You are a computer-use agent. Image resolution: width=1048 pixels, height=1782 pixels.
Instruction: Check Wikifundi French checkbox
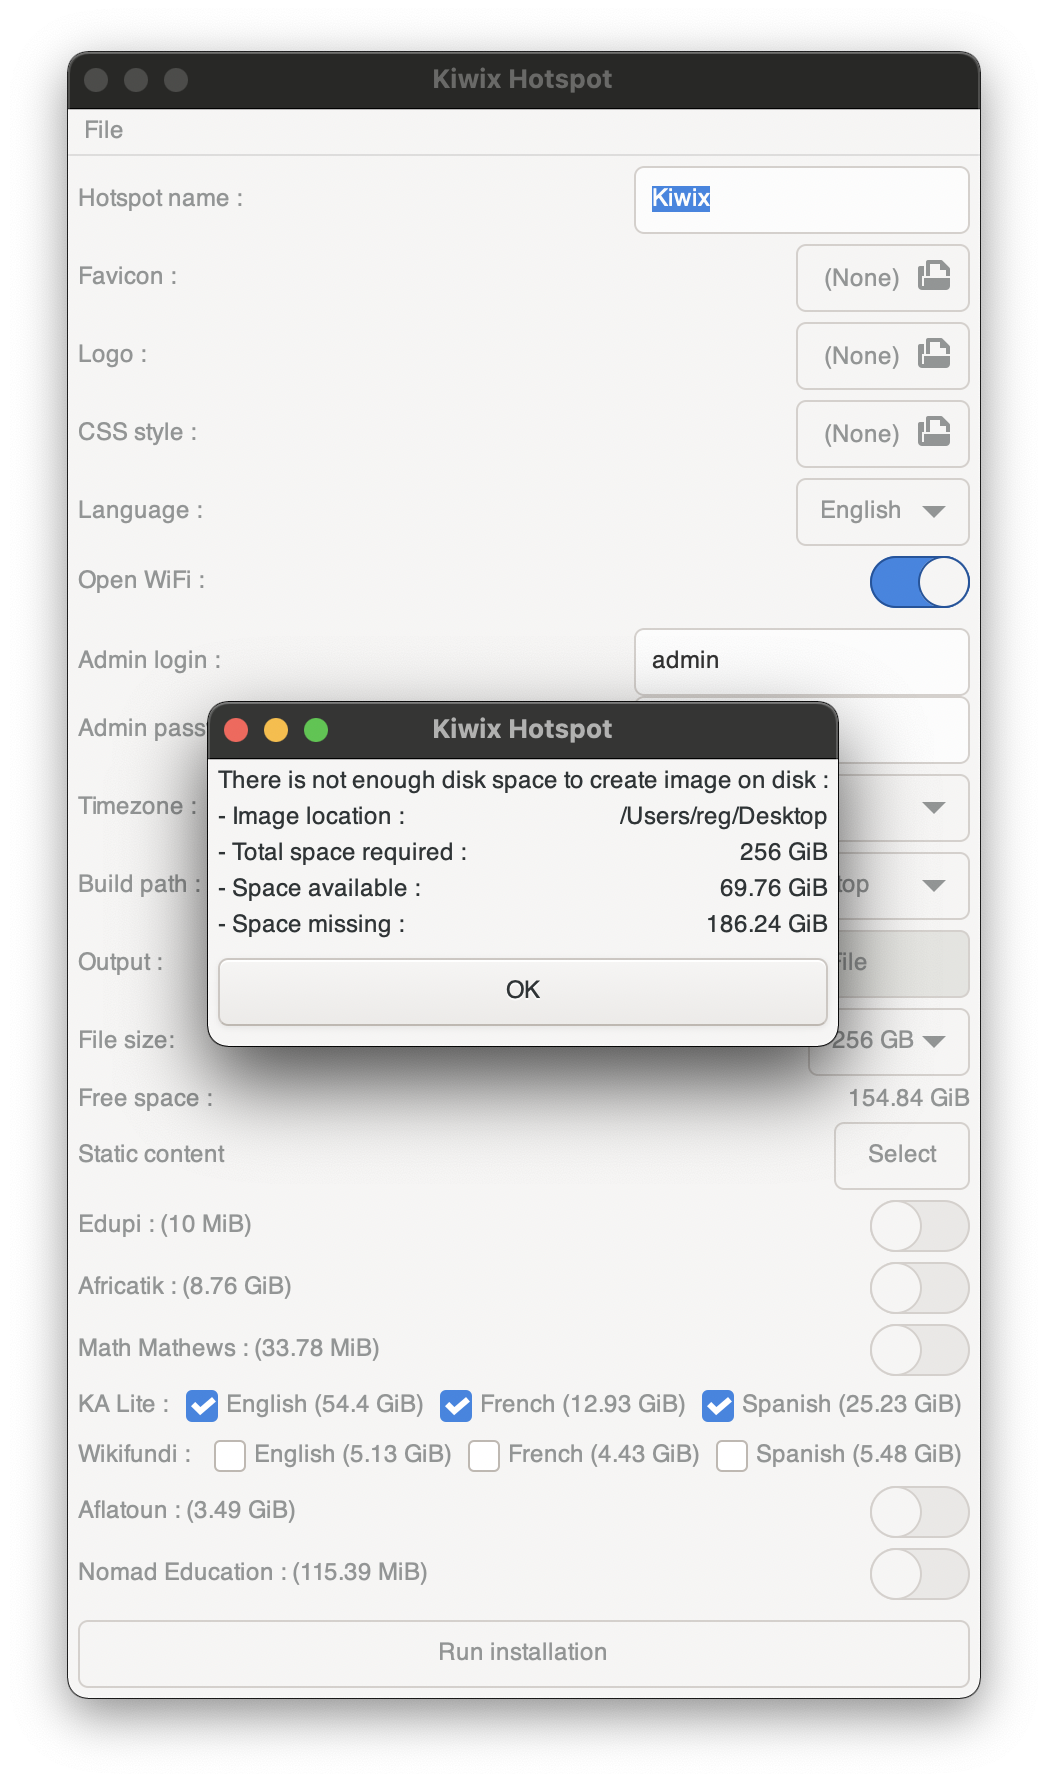tap(484, 1456)
